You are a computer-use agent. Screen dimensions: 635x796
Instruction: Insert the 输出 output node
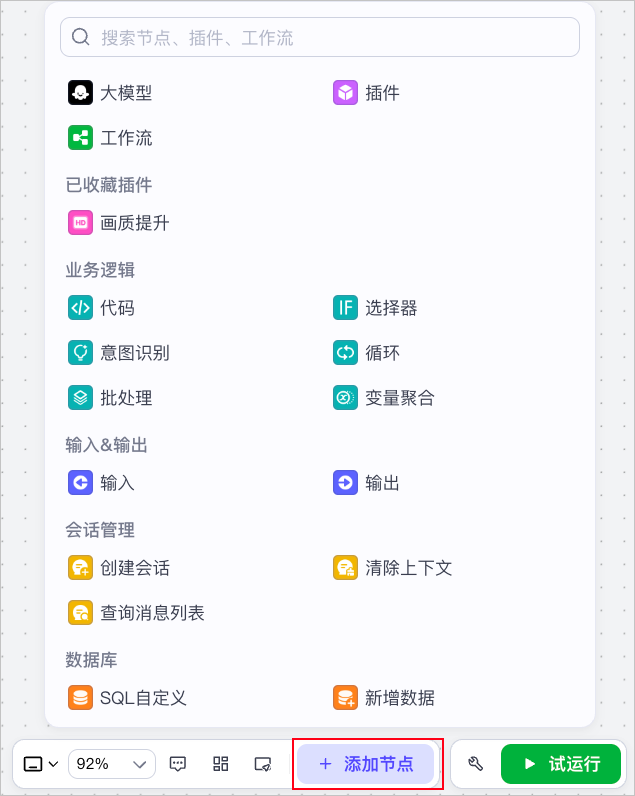366,483
